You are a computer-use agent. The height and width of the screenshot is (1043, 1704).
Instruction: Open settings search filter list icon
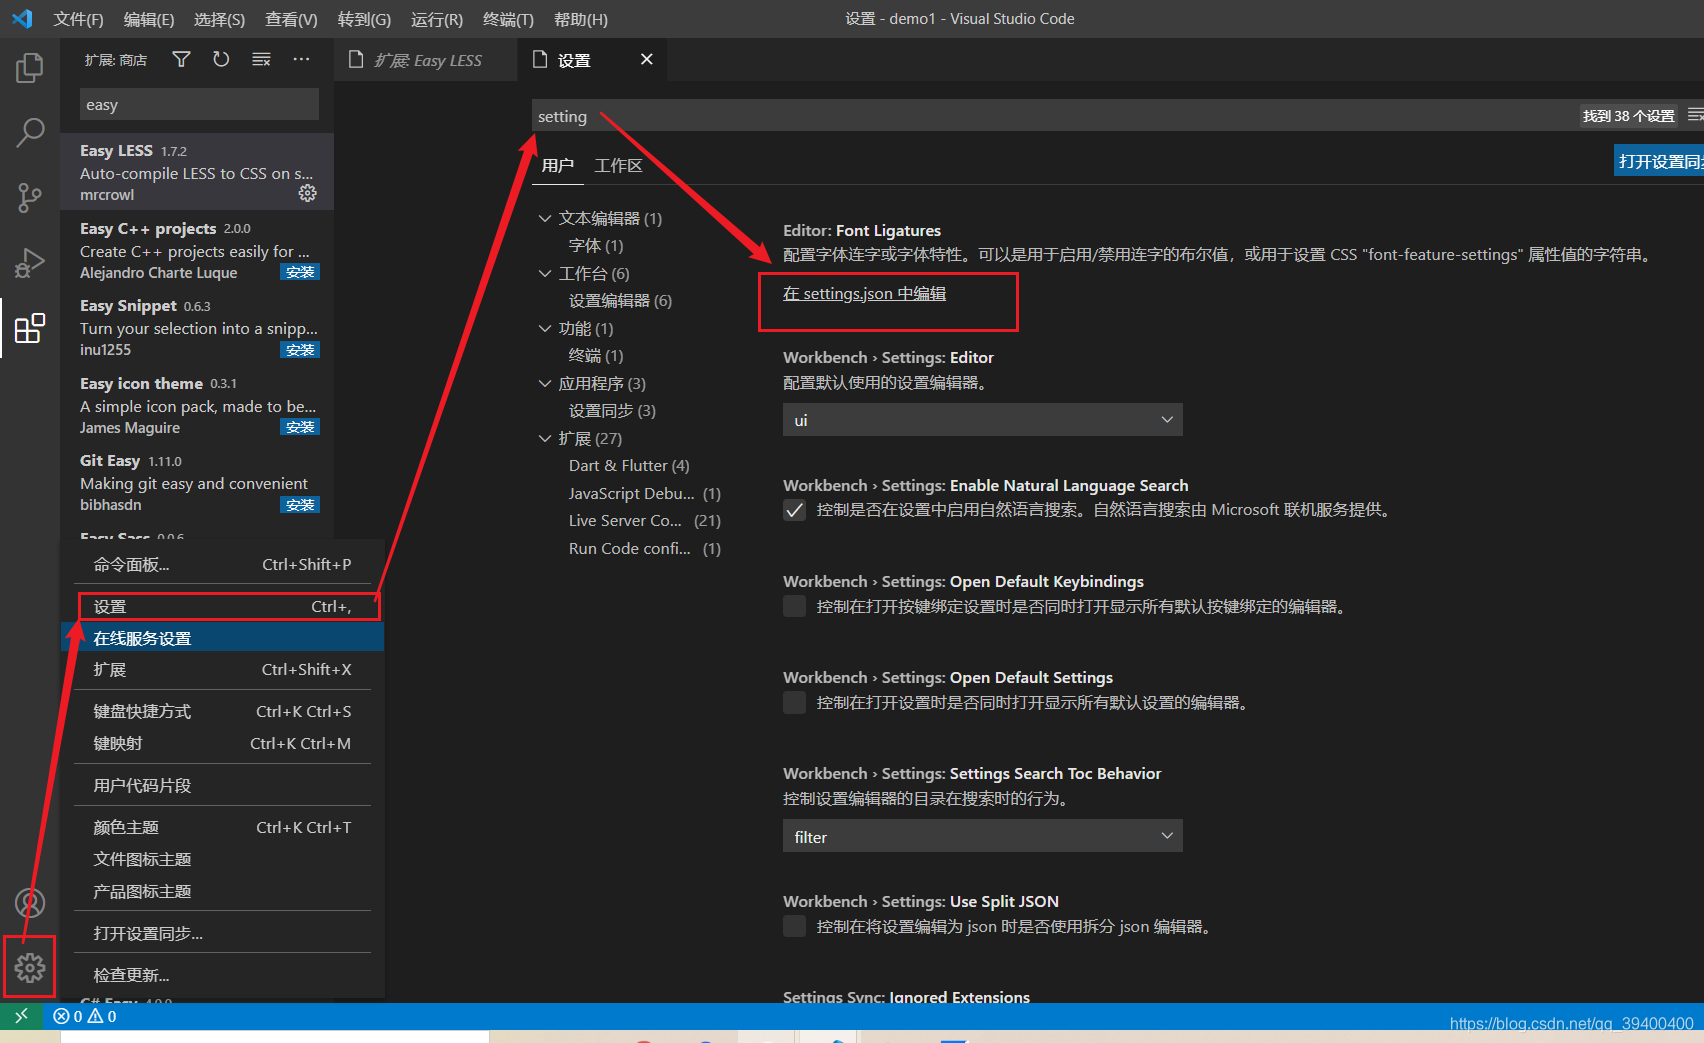1695,115
